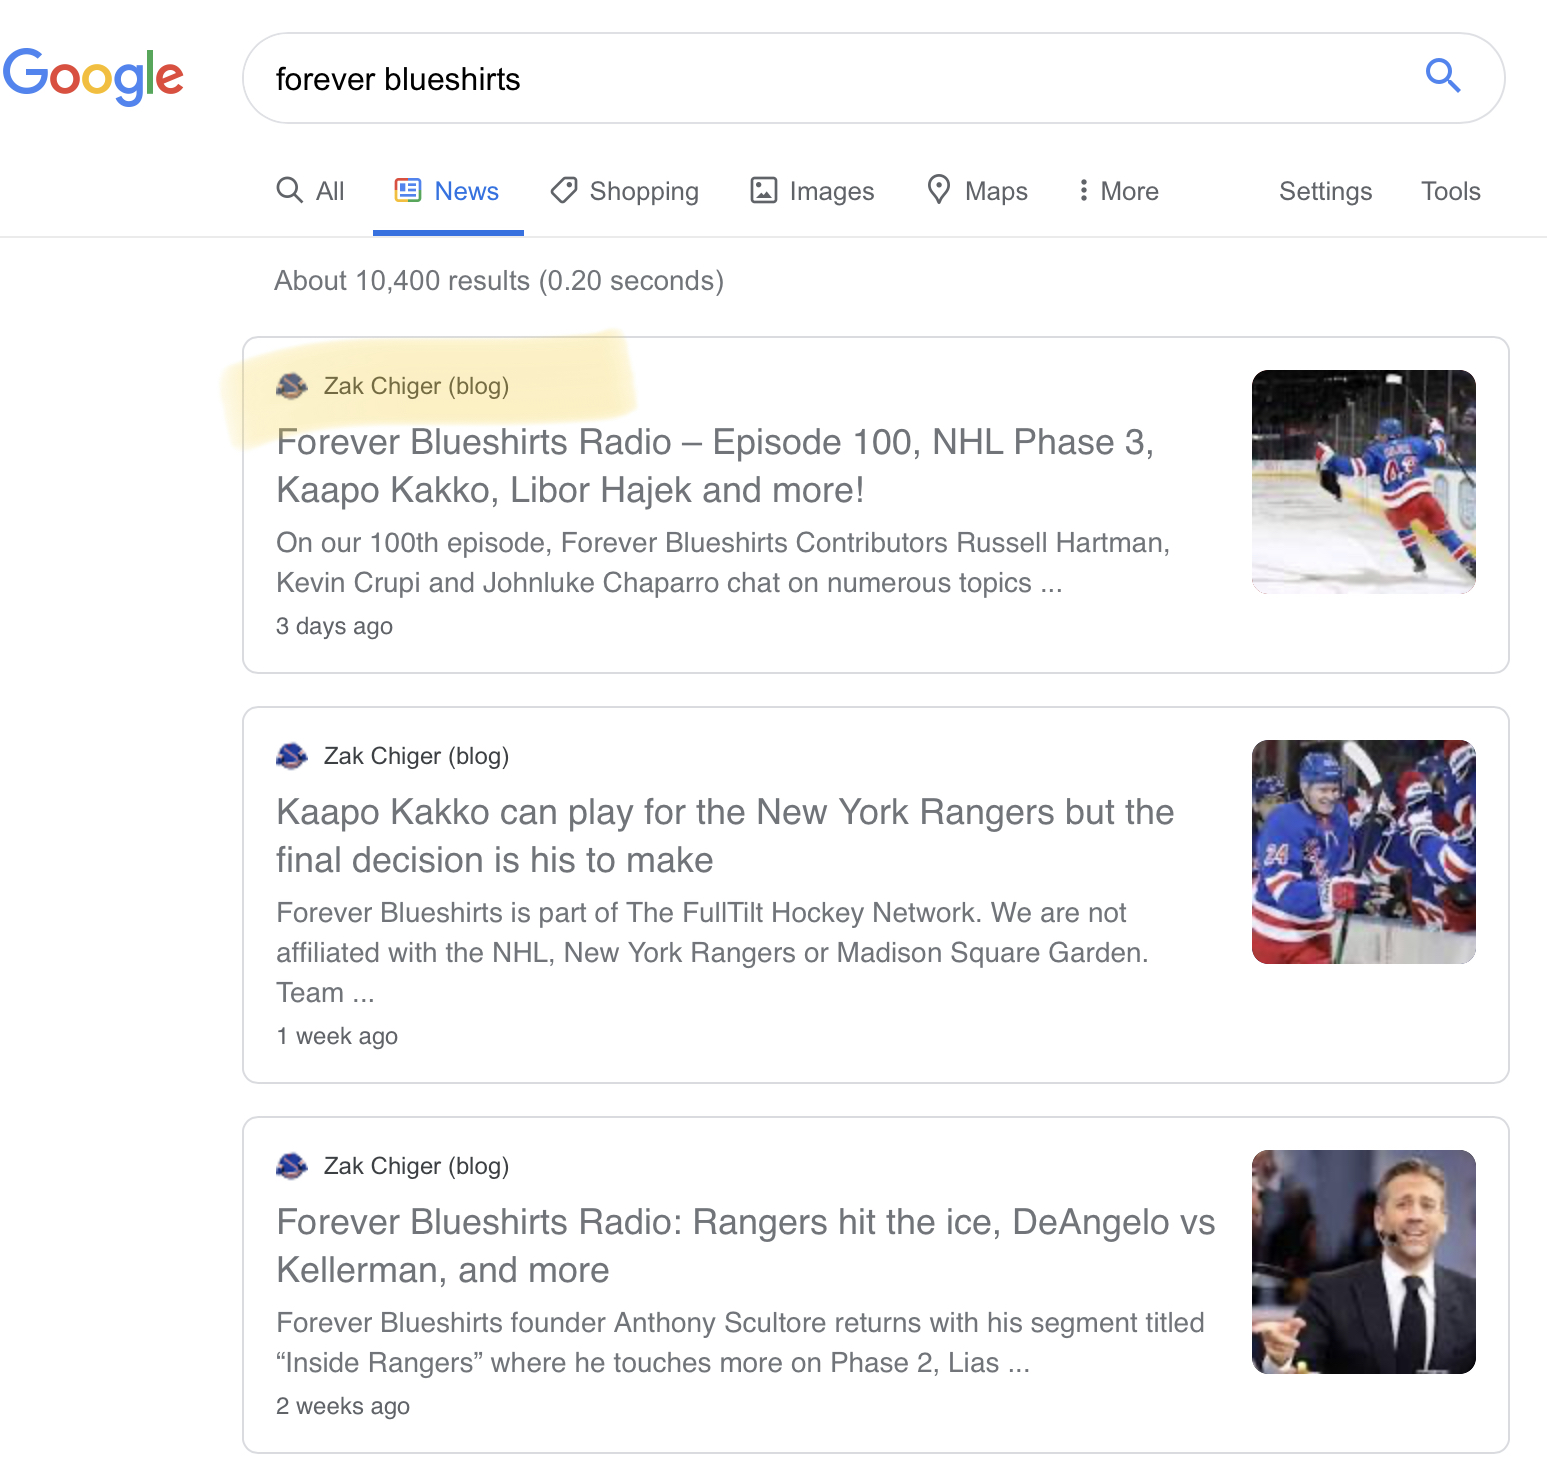
Task: Switch to the Shopping tab
Action: point(624,191)
